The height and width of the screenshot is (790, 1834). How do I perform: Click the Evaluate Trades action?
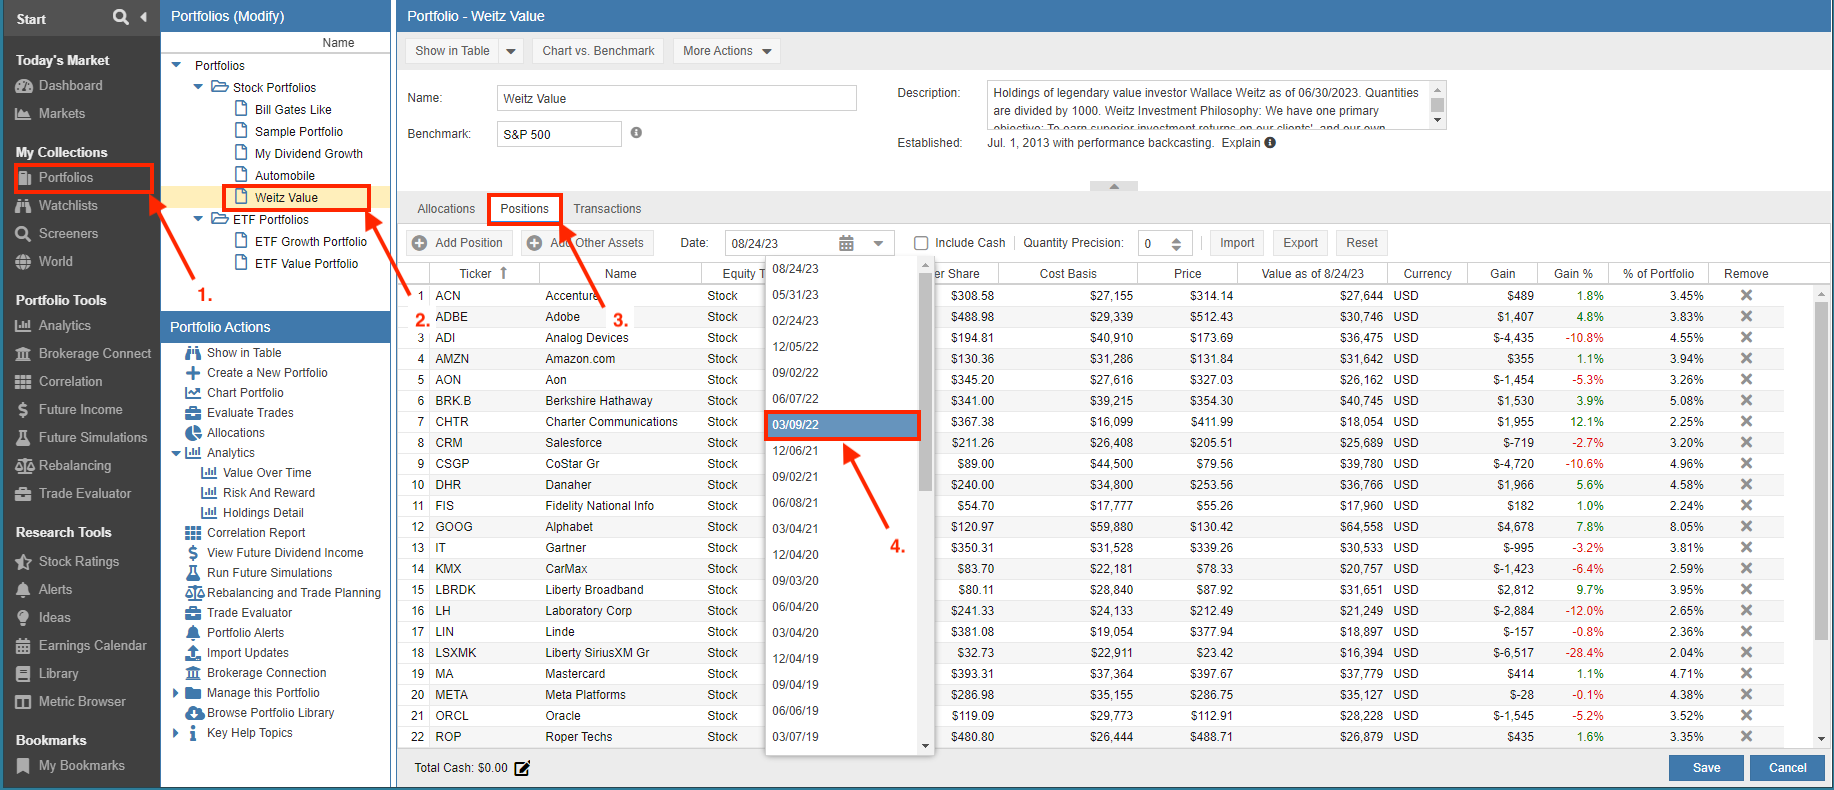(x=250, y=413)
